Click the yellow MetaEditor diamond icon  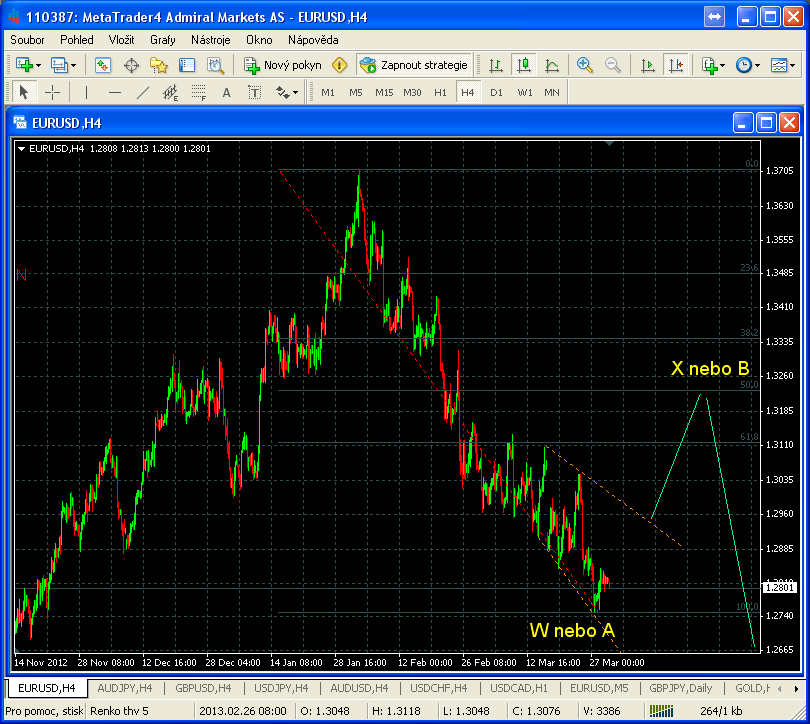[339, 65]
